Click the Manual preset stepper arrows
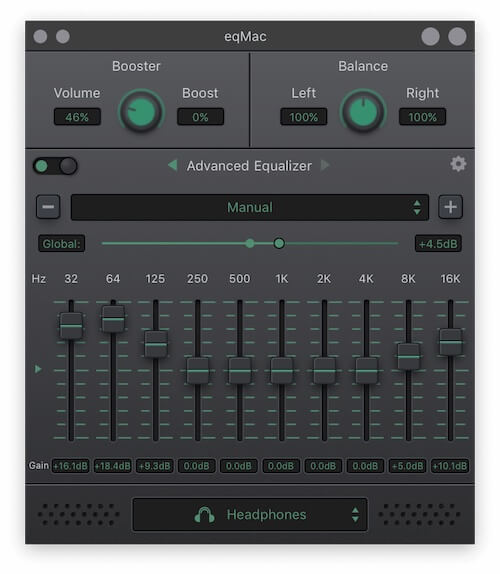This screenshot has width=500, height=574. tap(417, 207)
